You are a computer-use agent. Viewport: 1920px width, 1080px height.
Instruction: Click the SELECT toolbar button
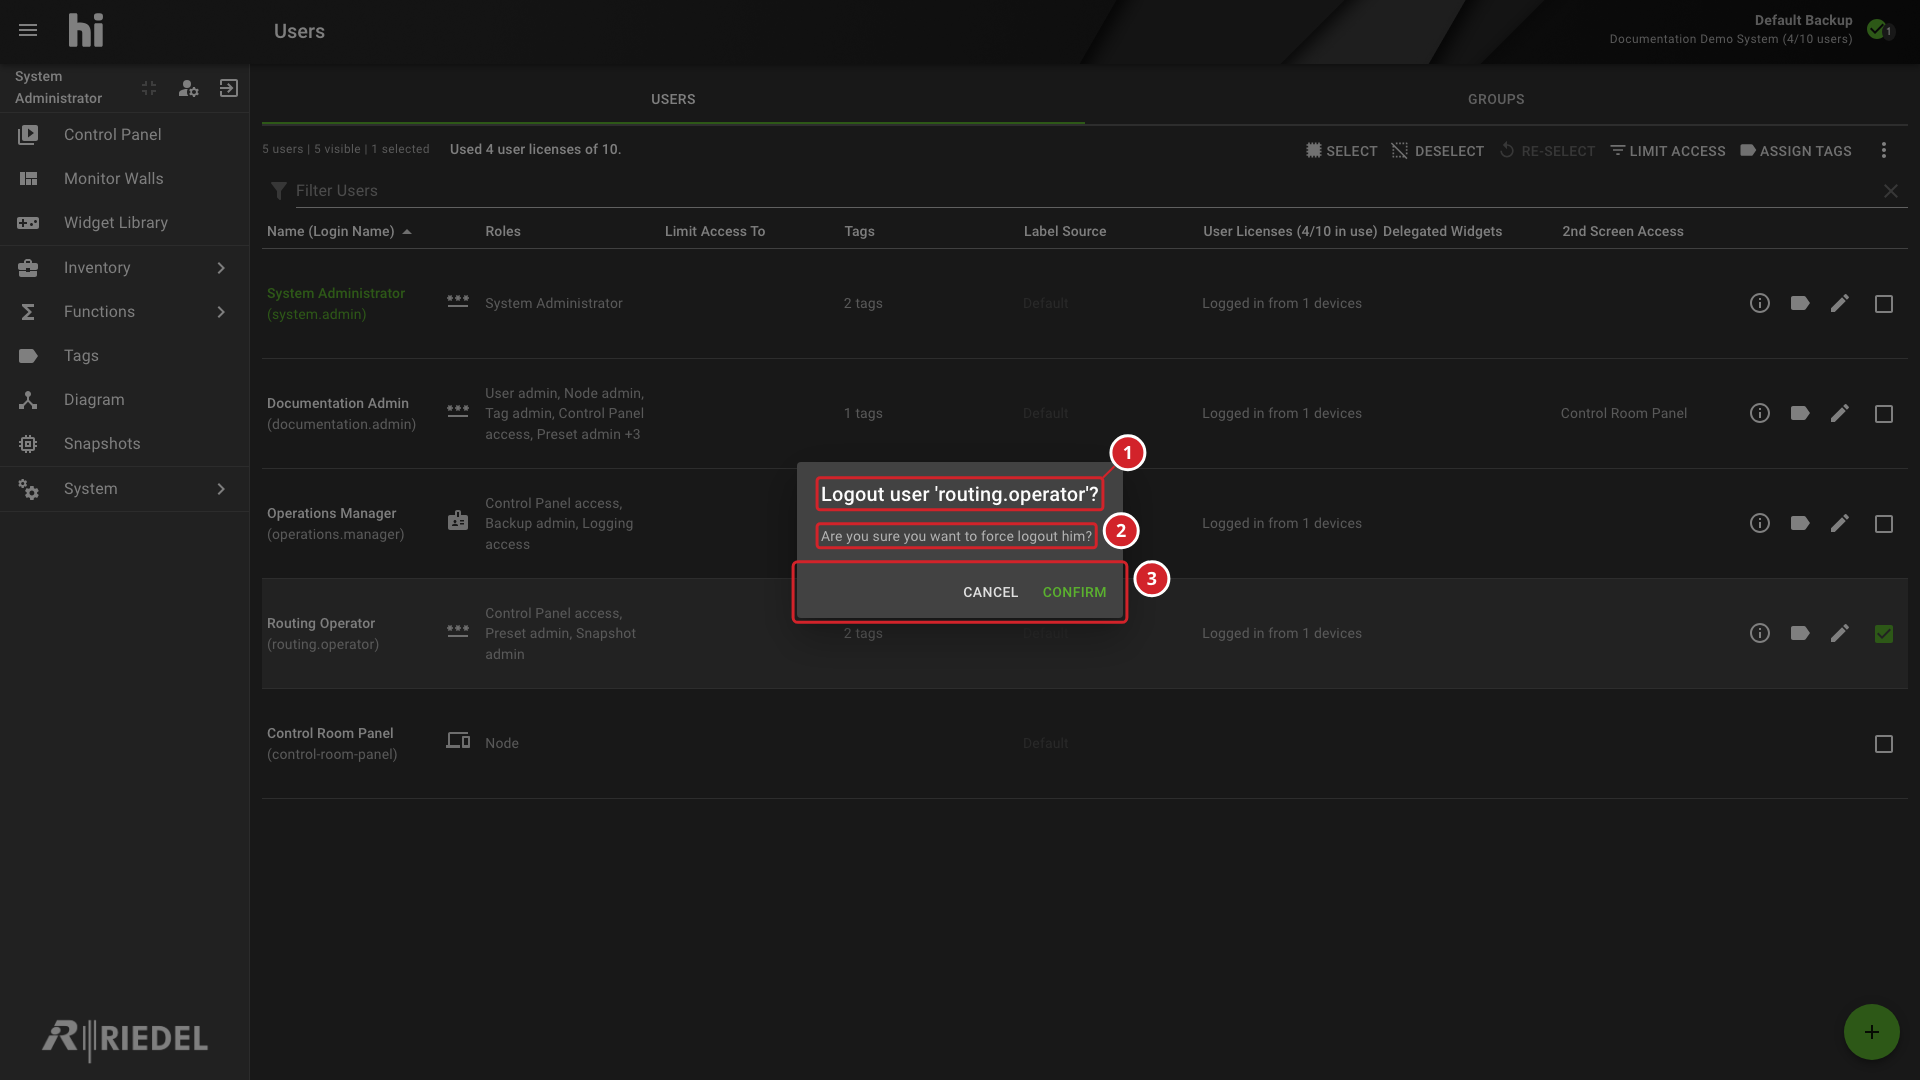click(x=1341, y=151)
